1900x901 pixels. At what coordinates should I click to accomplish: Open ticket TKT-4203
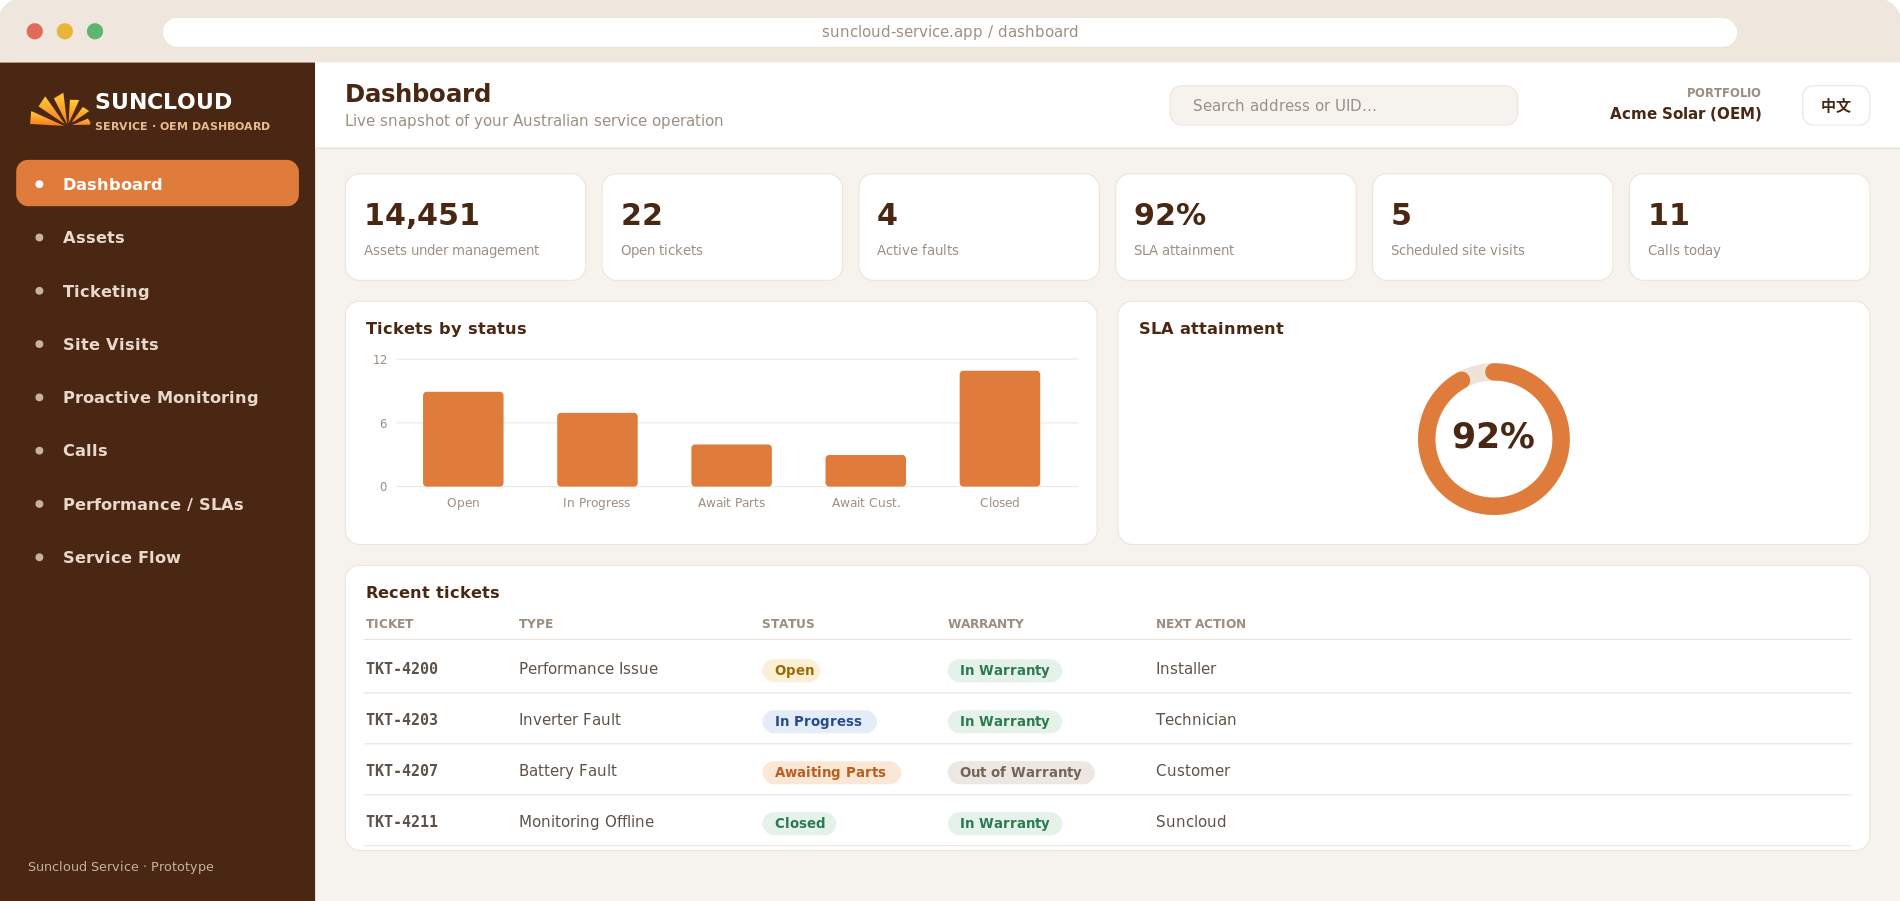(402, 719)
